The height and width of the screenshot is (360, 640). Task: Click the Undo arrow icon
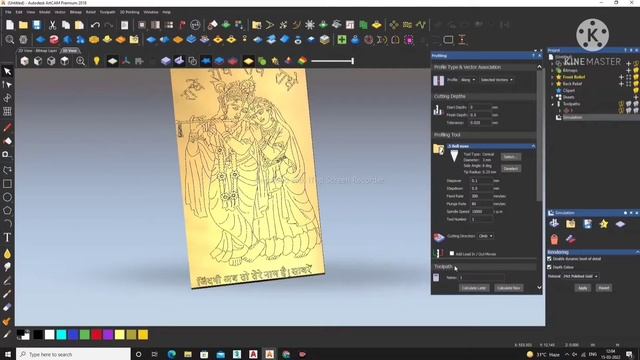point(95,25)
